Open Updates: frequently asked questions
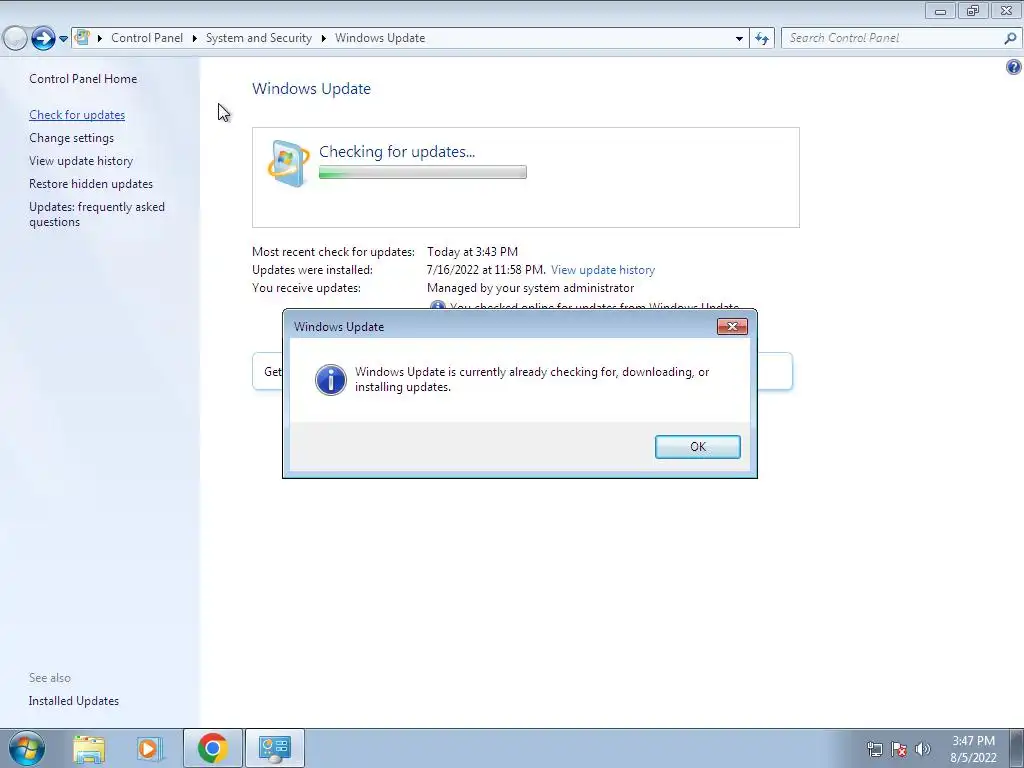The width and height of the screenshot is (1024, 768). (x=97, y=214)
